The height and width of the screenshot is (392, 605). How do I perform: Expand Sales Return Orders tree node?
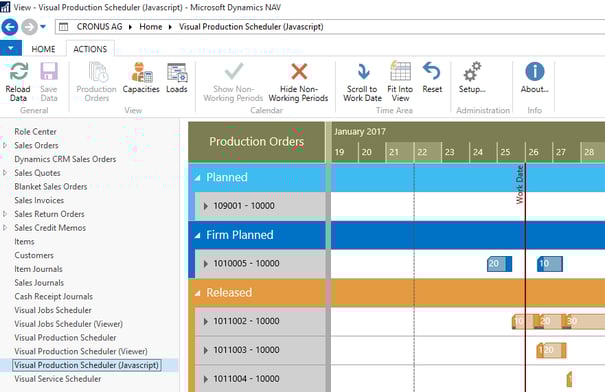(x=5, y=214)
